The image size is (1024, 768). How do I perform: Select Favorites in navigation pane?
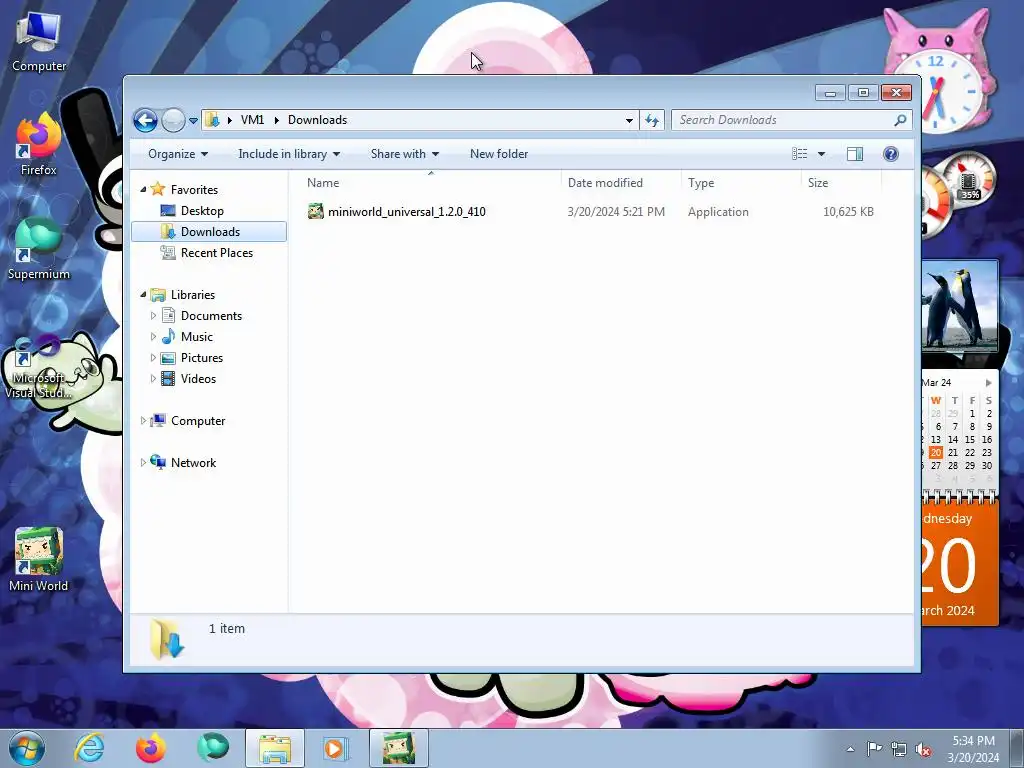pos(194,189)
